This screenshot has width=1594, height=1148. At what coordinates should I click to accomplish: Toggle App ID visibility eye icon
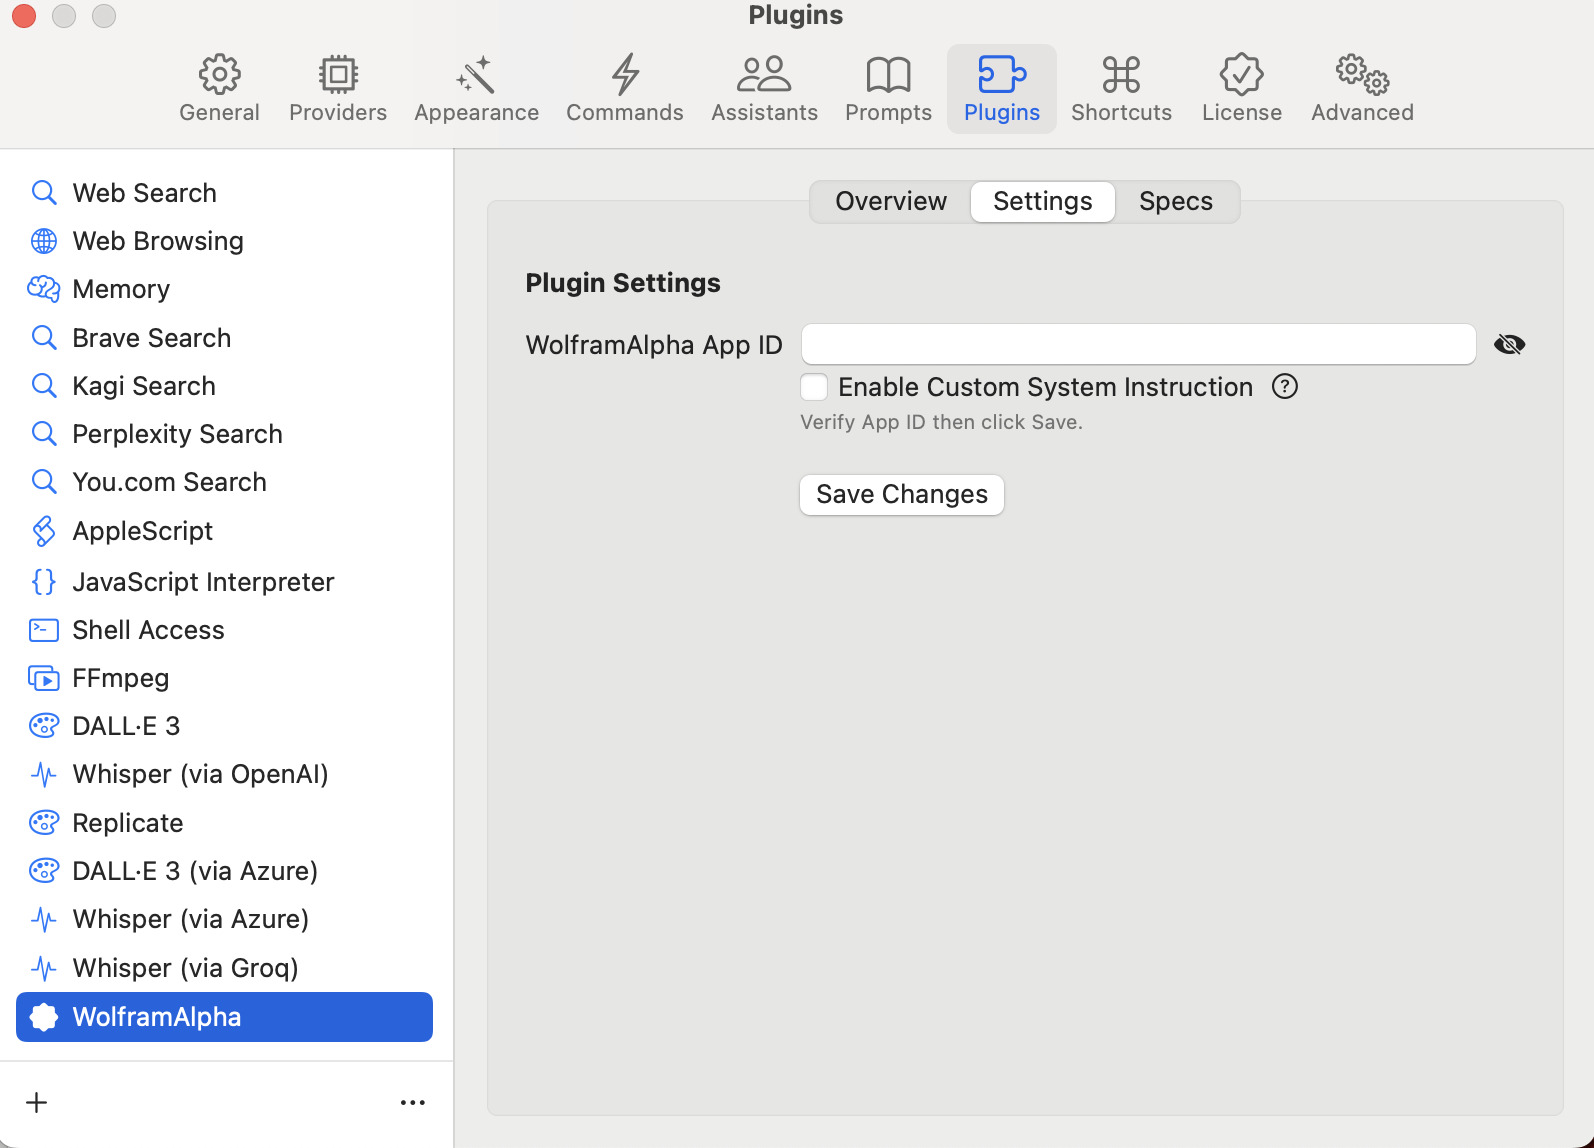point(1509,345)
